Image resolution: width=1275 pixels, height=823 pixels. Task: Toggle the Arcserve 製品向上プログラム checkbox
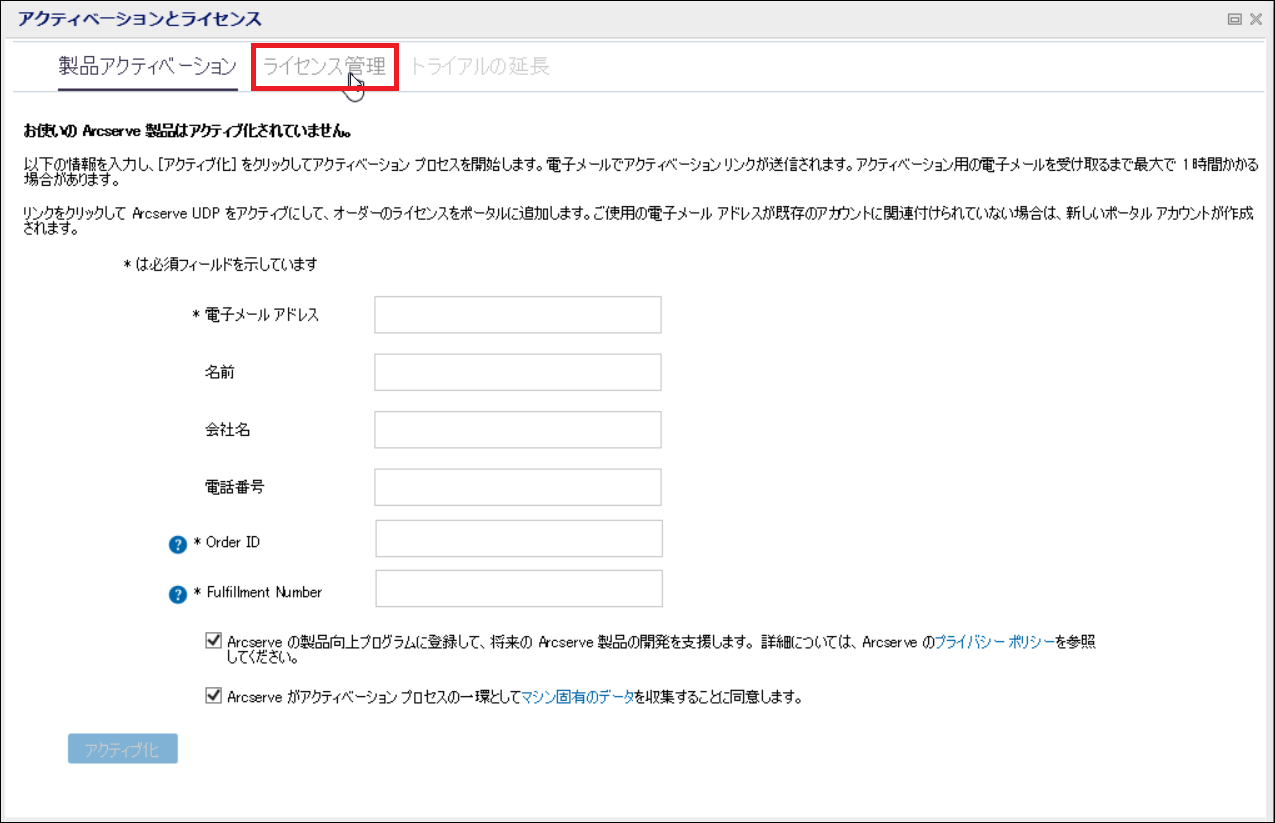[x=212, y=640]
